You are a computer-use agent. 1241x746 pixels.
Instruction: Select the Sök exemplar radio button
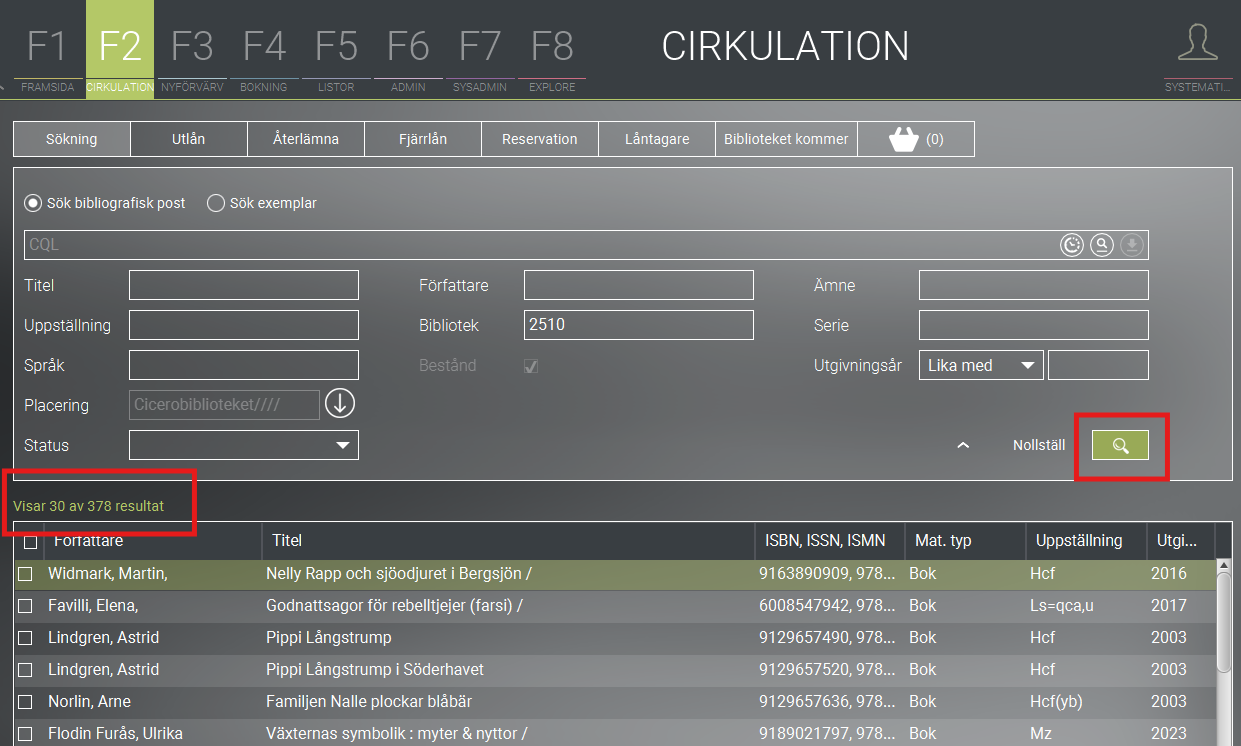(215, 203)
